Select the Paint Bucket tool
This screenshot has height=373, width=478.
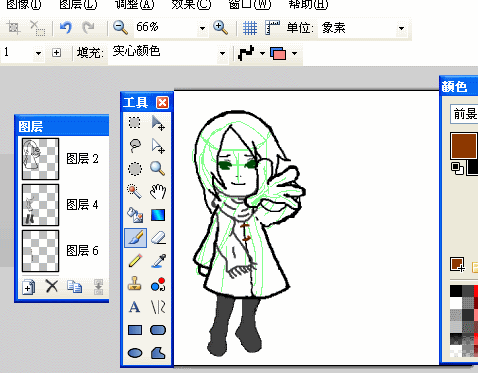coord(135,215)
